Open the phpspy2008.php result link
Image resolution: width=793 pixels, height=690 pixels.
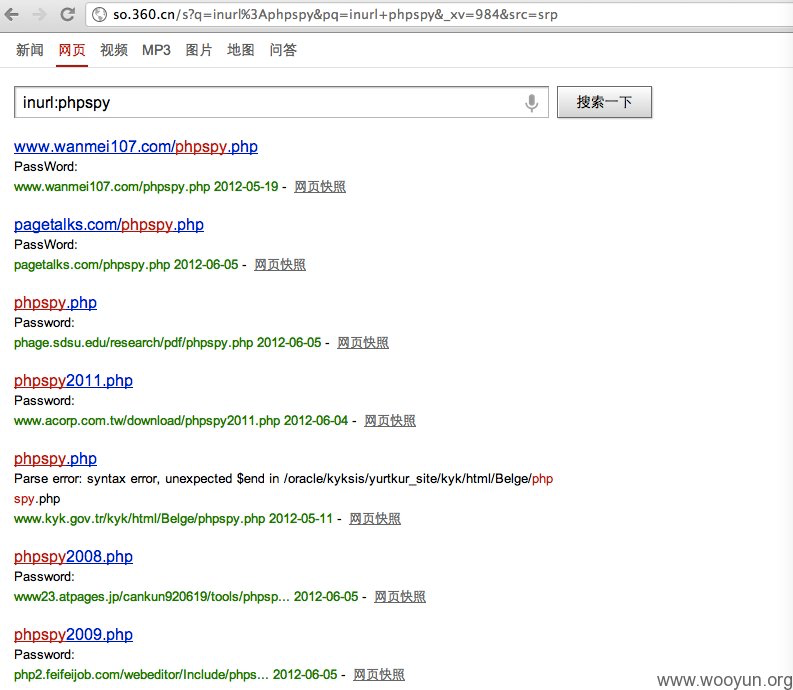click(73, 557)
